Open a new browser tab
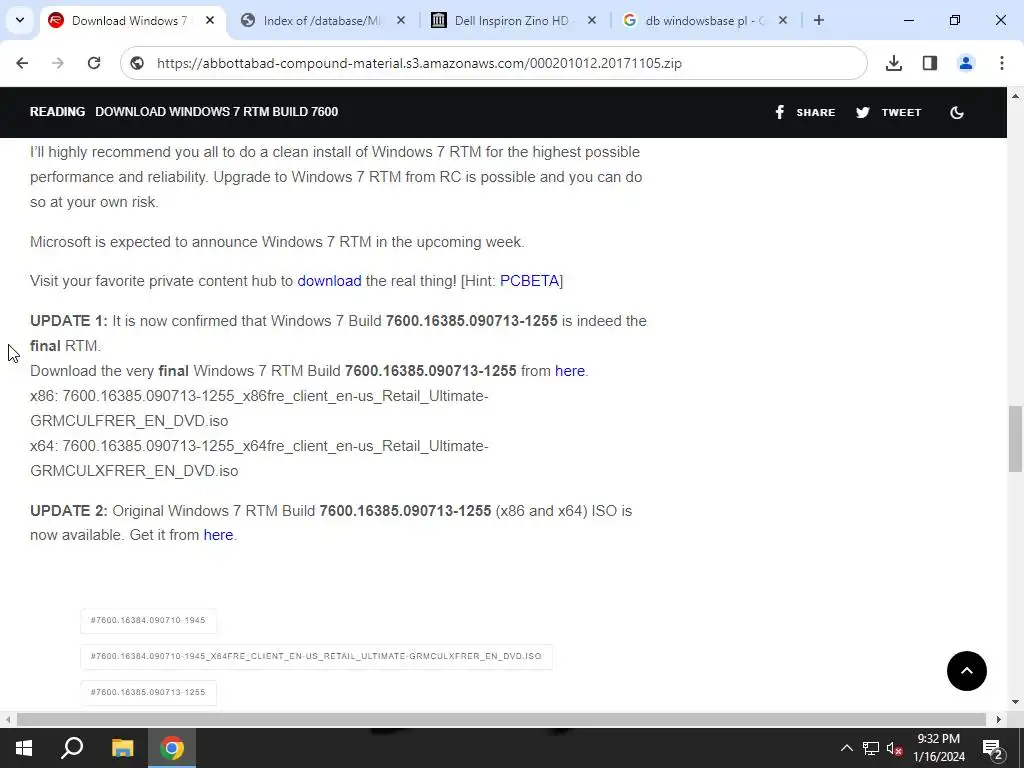 (x=818, y=20)
